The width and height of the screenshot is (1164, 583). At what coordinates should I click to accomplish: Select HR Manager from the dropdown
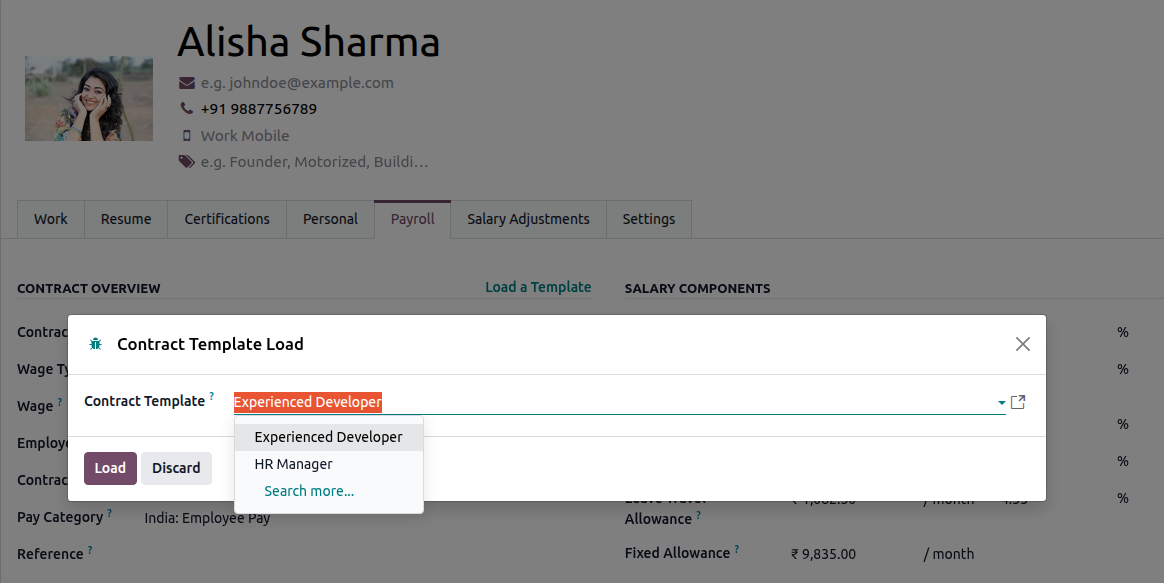pos(293,464)
